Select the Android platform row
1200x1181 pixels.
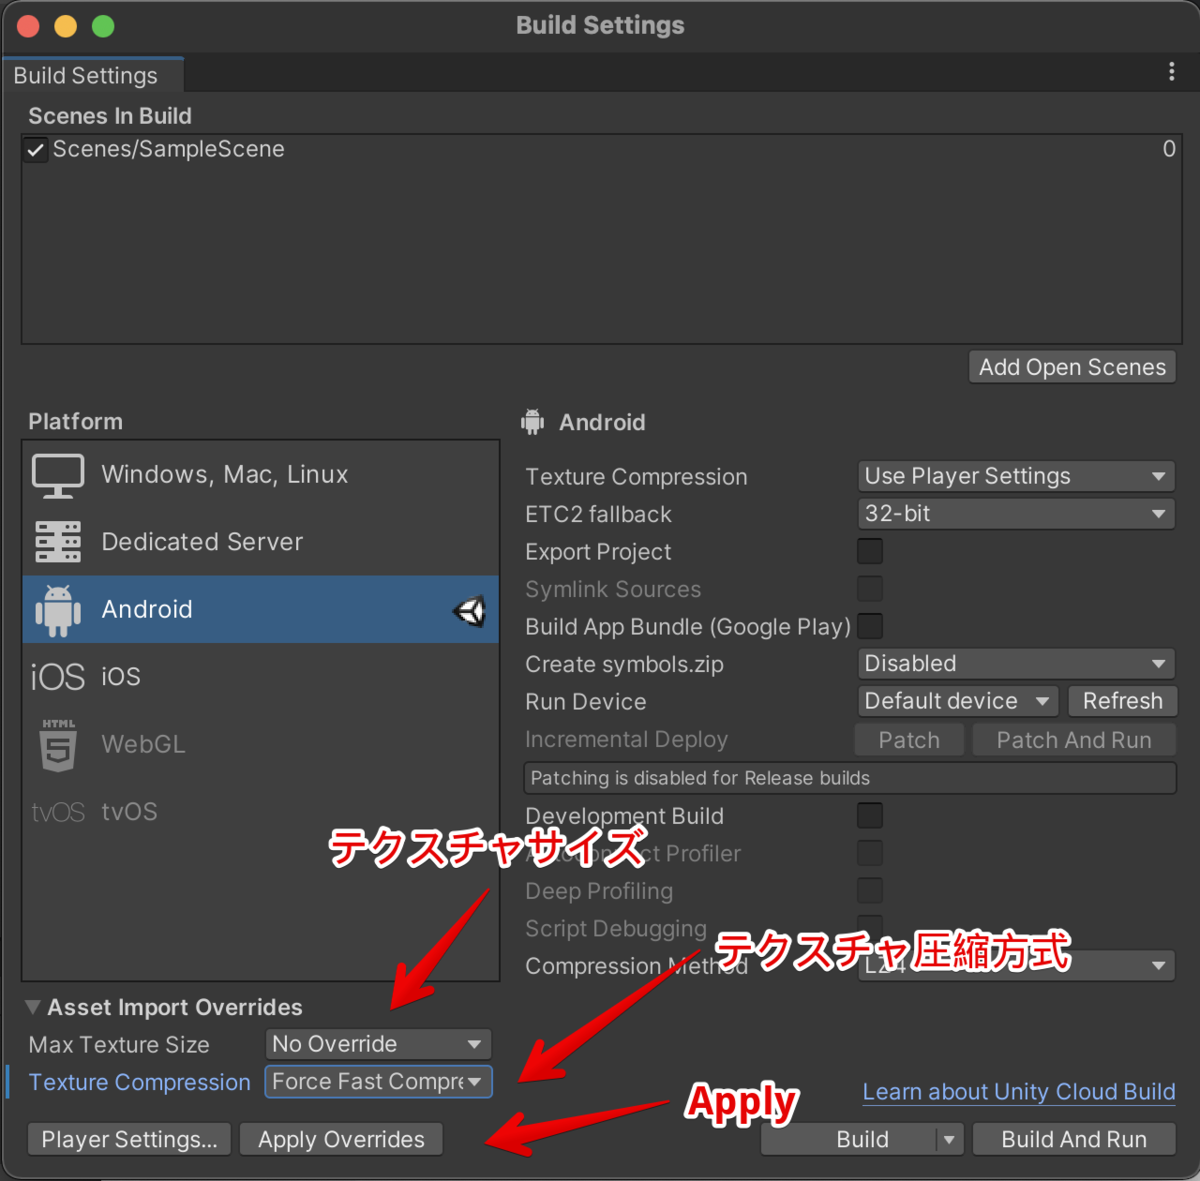point(261,609)
